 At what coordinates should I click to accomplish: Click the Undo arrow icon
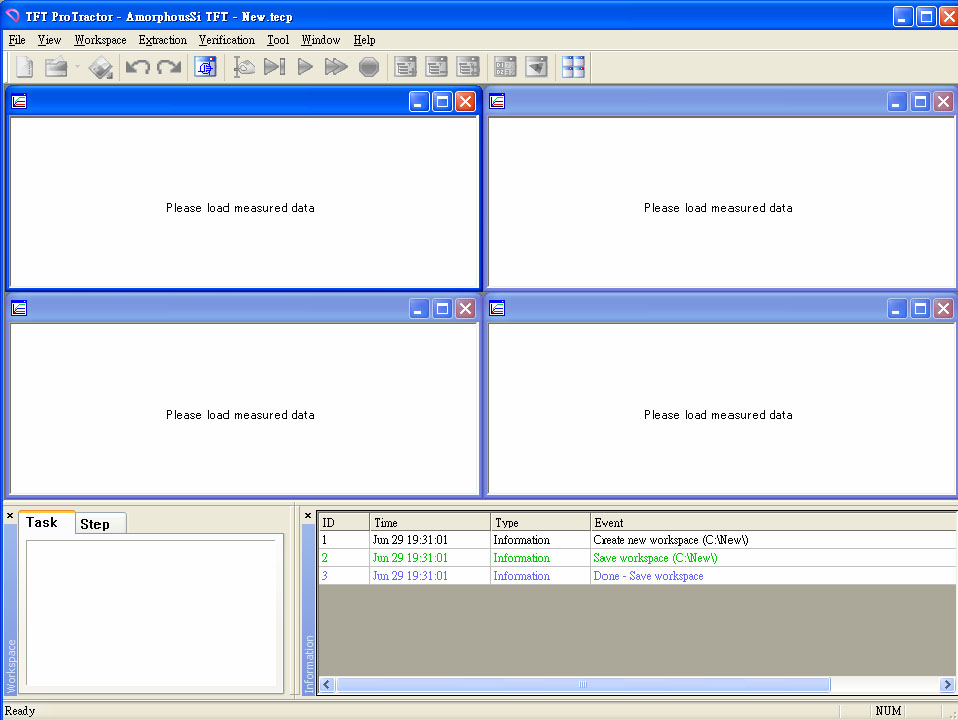[x=137, y=67]
